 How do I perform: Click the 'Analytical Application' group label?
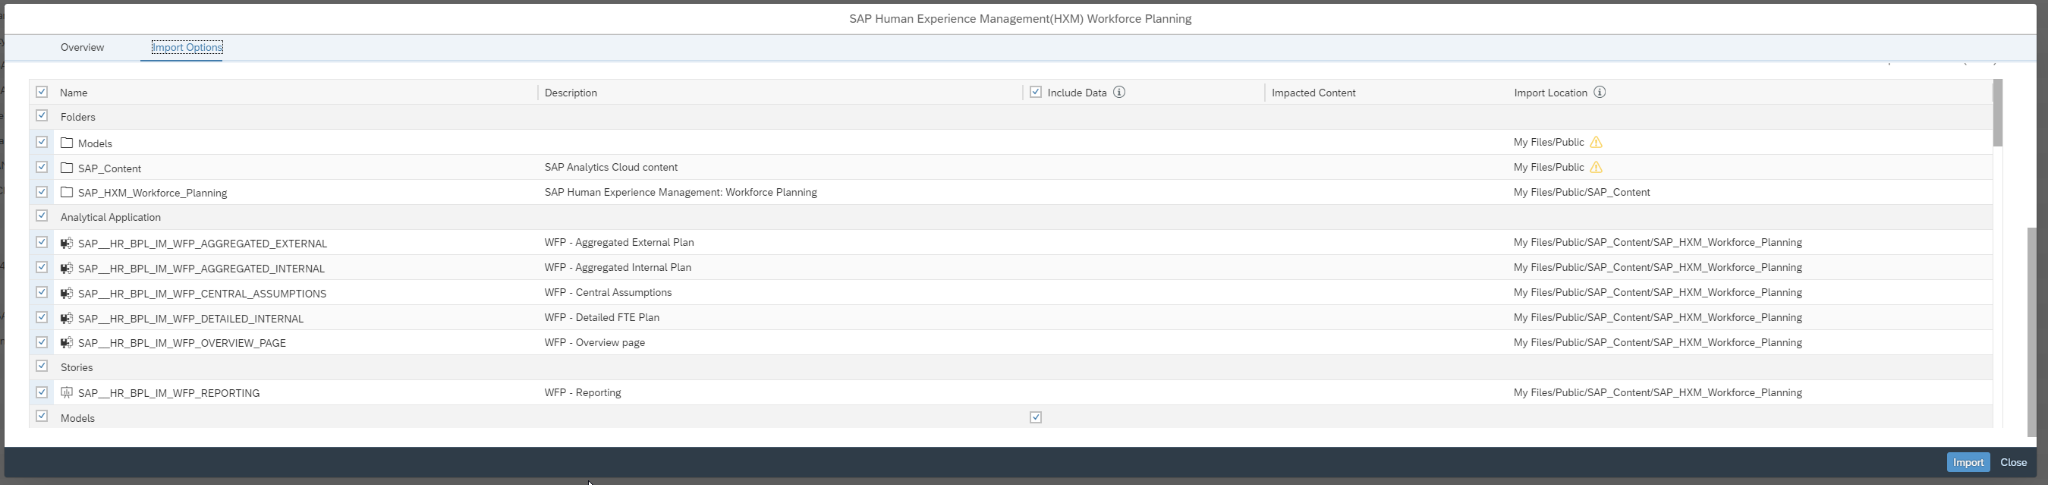110,217
